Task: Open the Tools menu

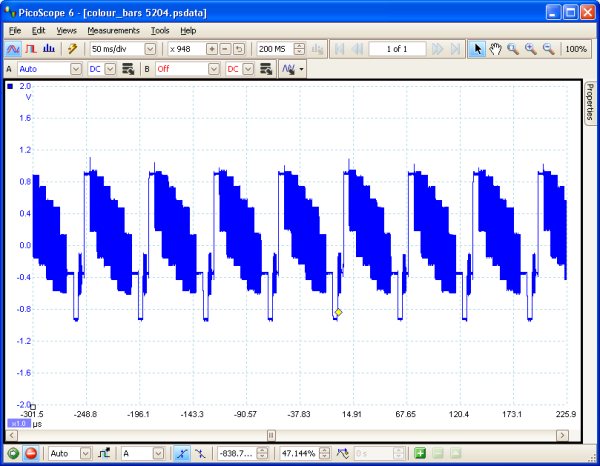Action: [160, 31]
